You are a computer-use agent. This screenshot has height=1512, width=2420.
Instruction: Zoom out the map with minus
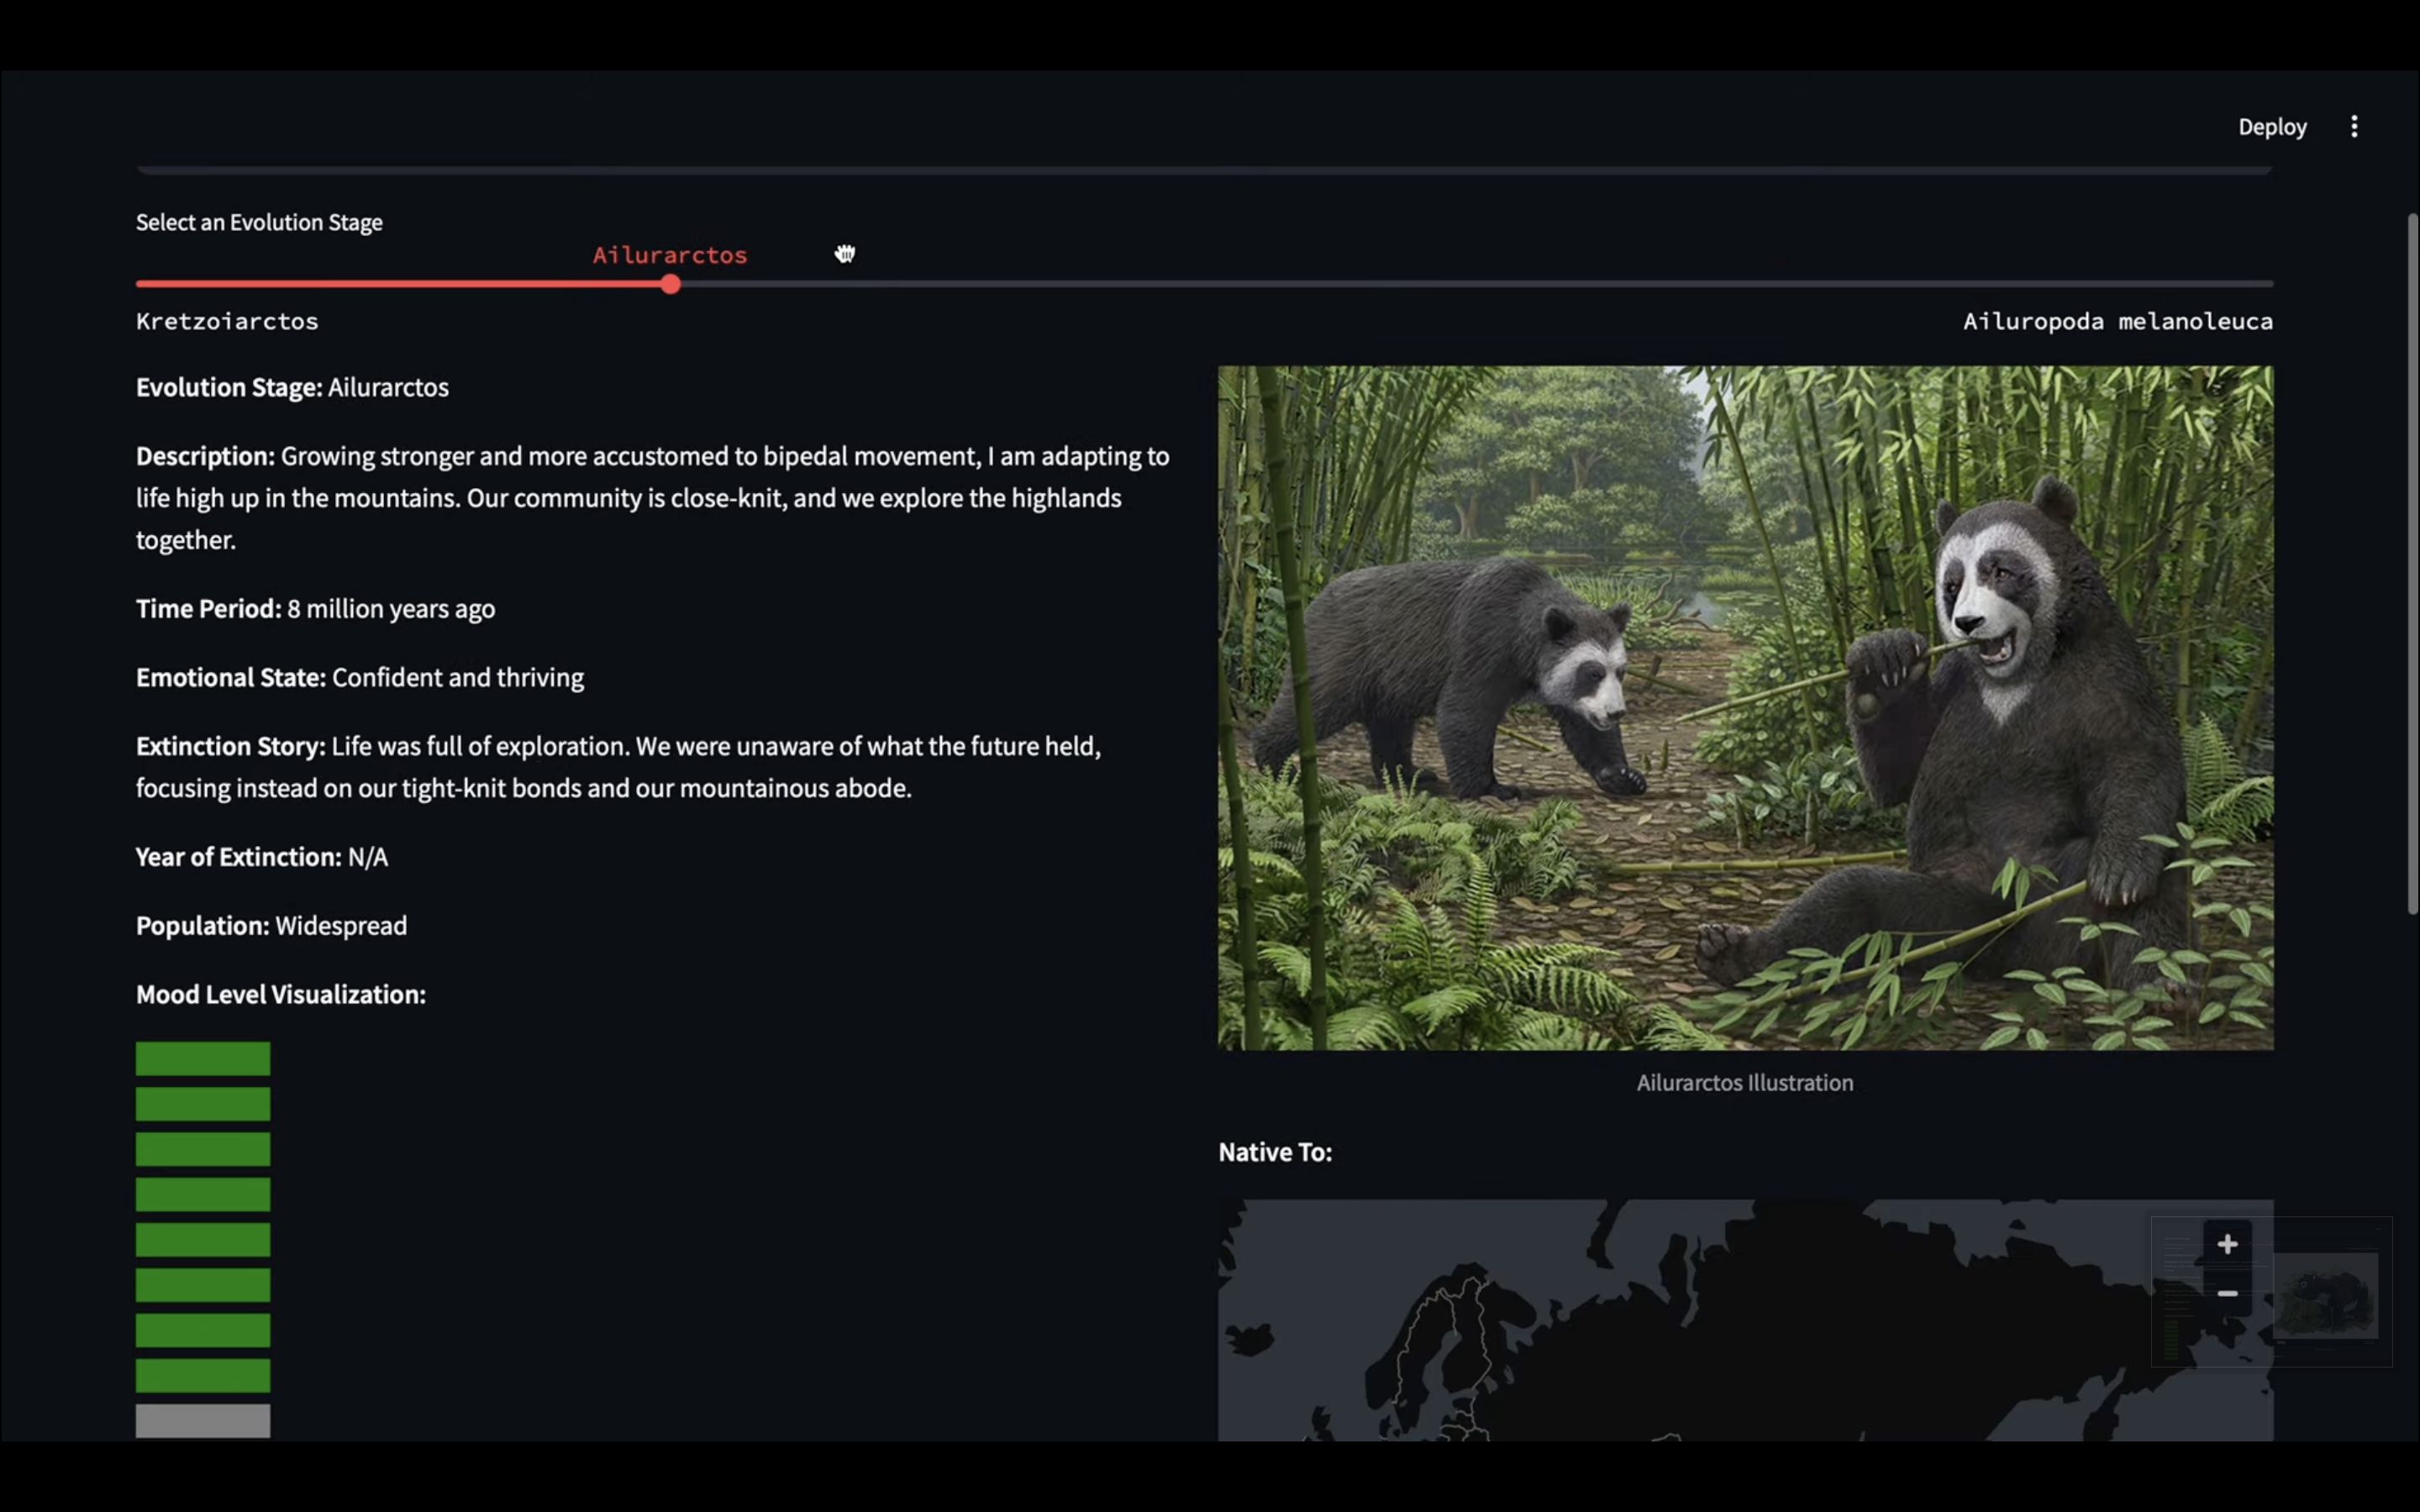[2227, 1294]
